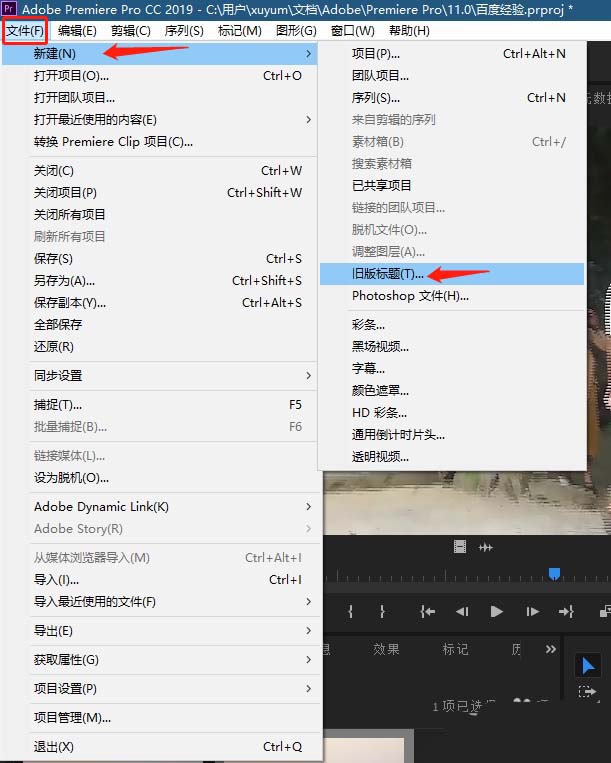Step forward one frame
Screen dimensions: 611x763
(x=532, y=611)
